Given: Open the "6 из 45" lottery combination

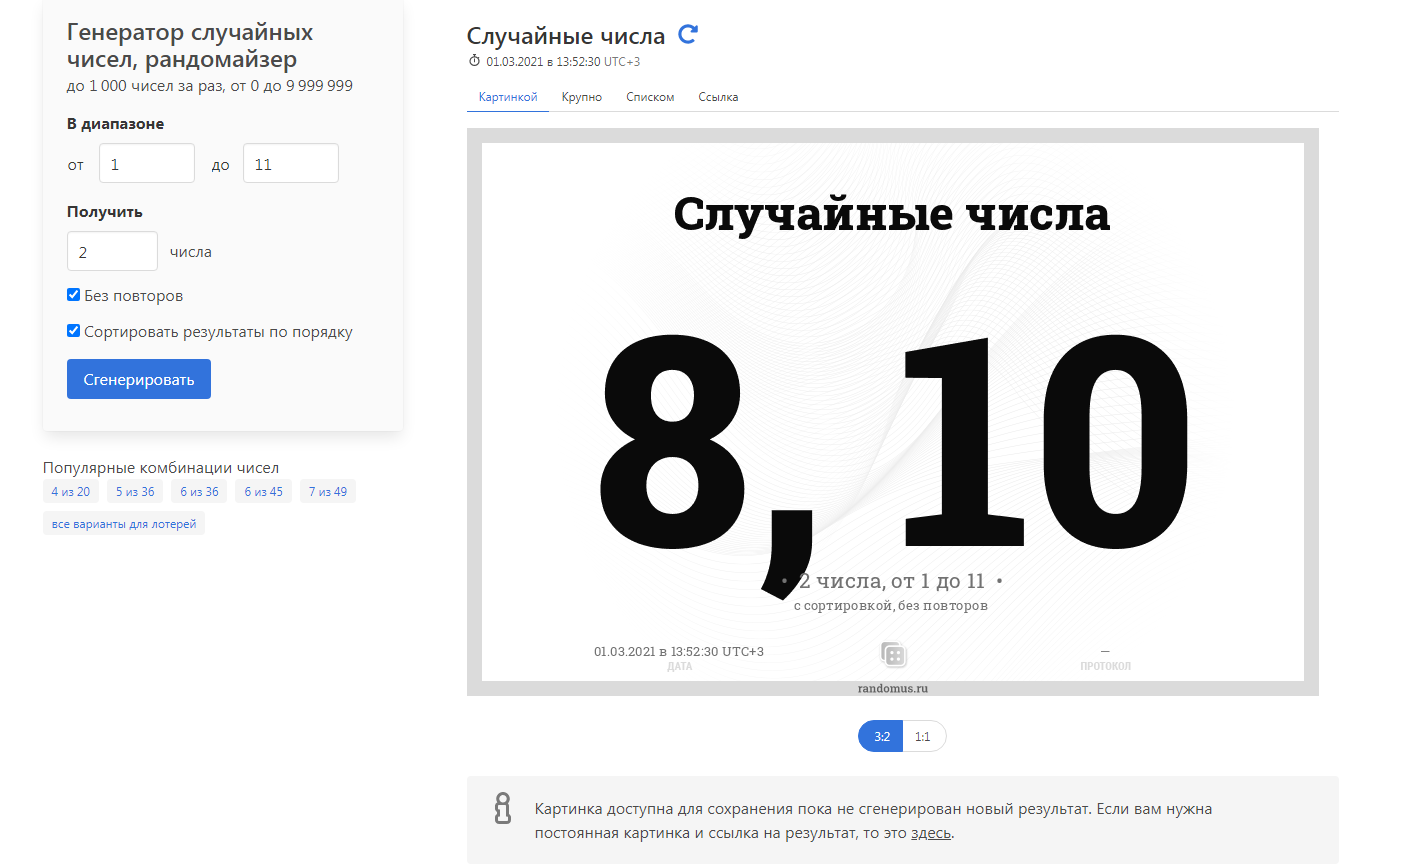Looking at the screenshot, I should point(263,490).
